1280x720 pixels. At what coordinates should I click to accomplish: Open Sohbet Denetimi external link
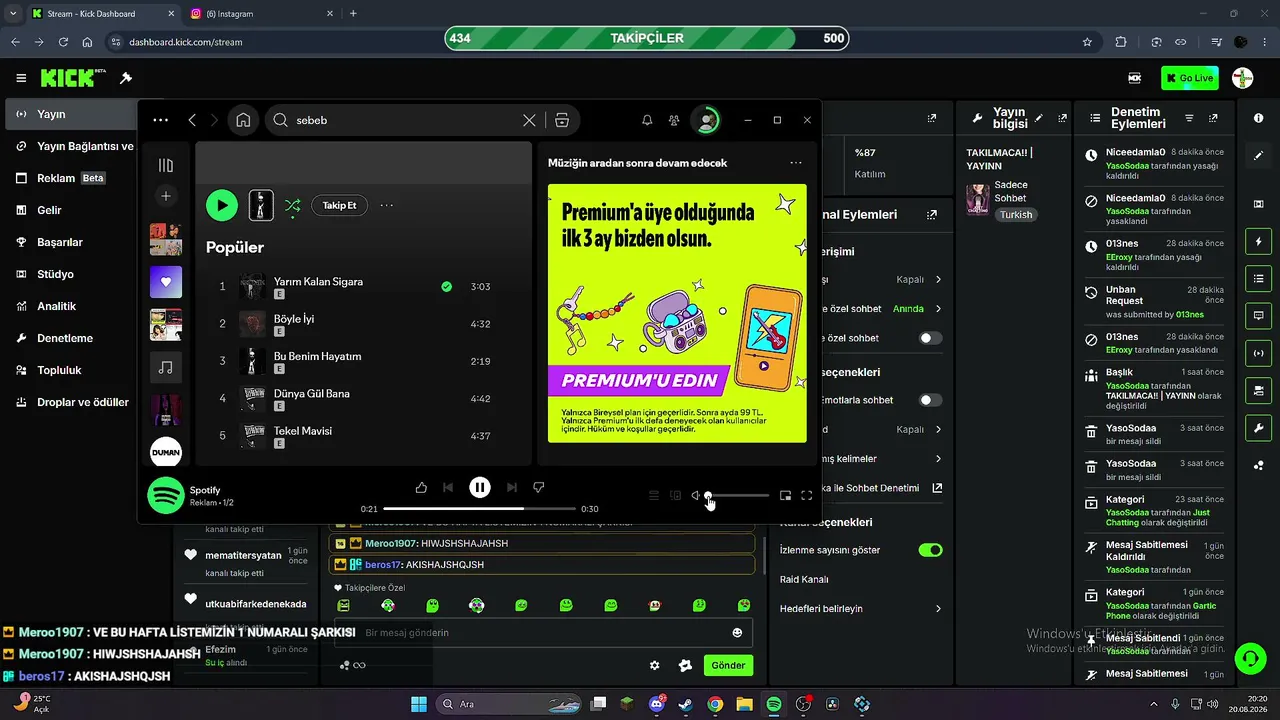[x=937, y=488]
